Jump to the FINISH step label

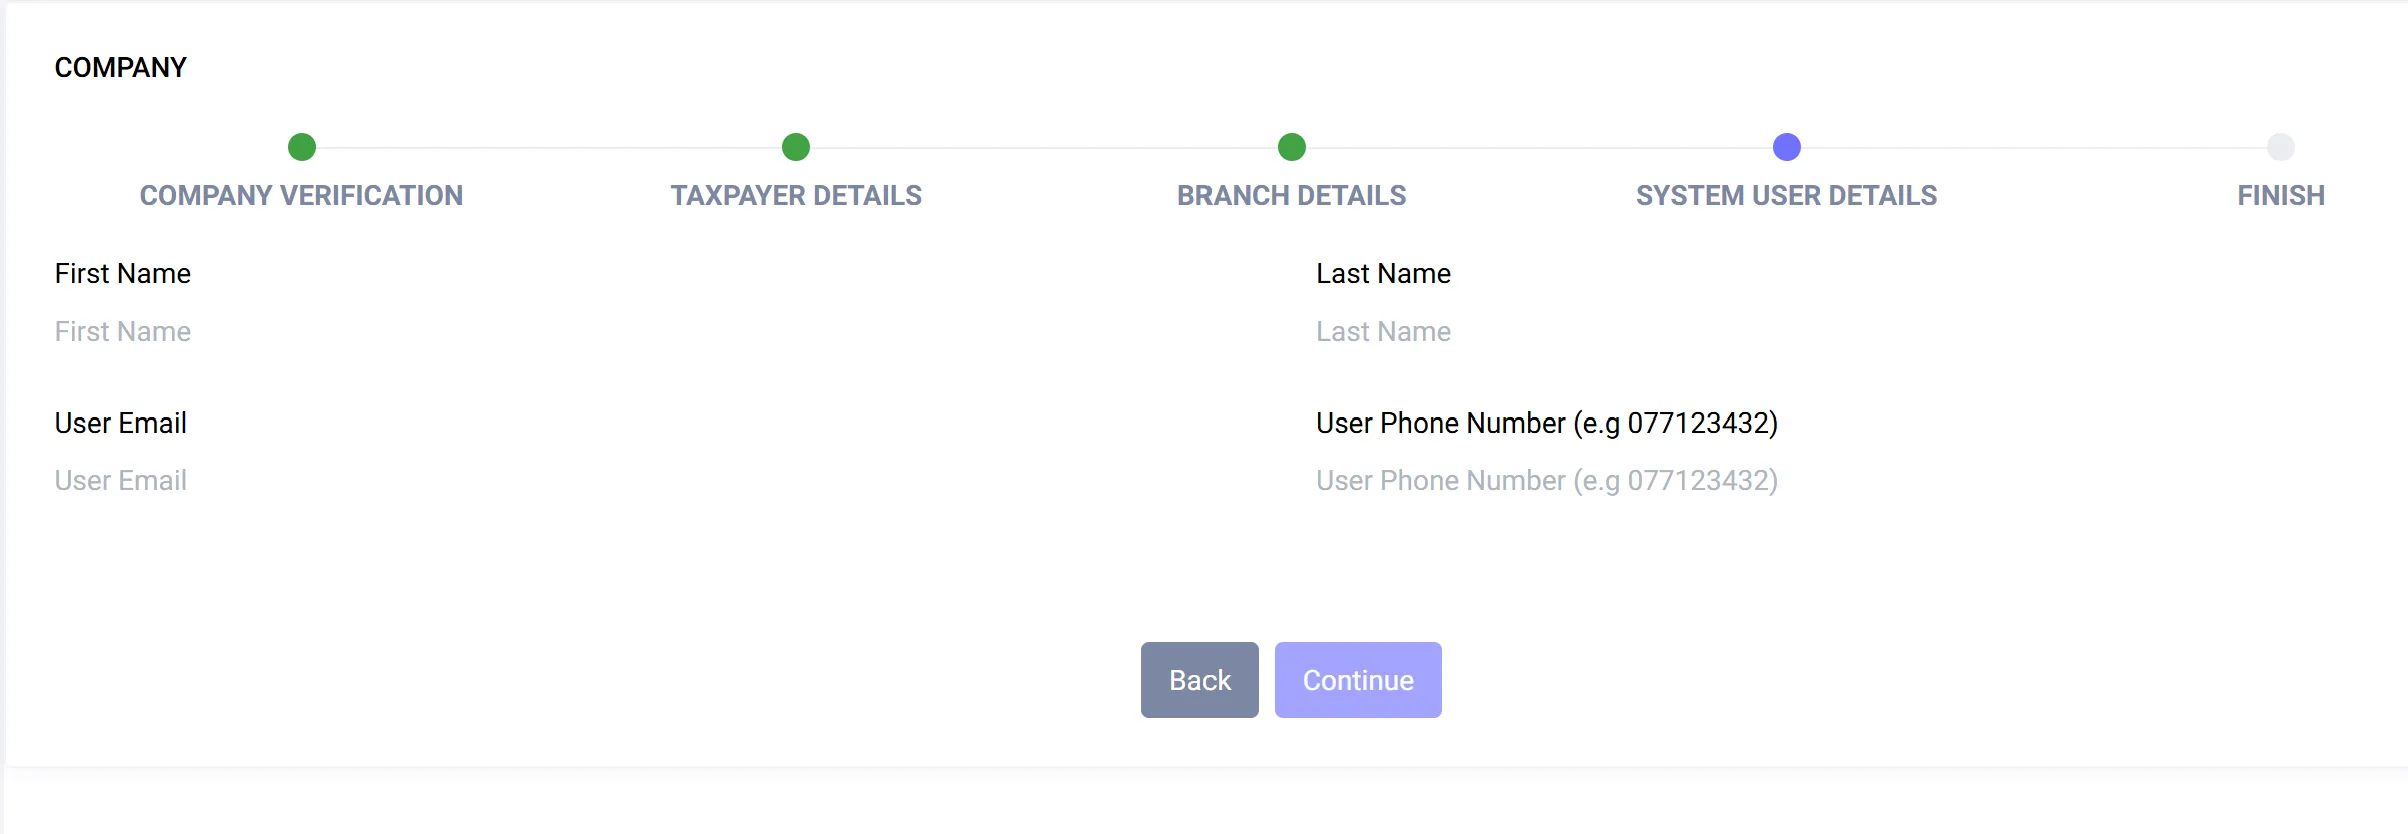tap(2281, 195)
